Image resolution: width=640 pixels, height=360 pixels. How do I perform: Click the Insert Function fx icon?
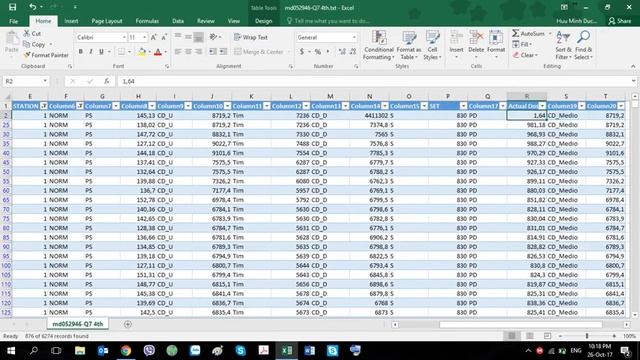coord(107,81)
